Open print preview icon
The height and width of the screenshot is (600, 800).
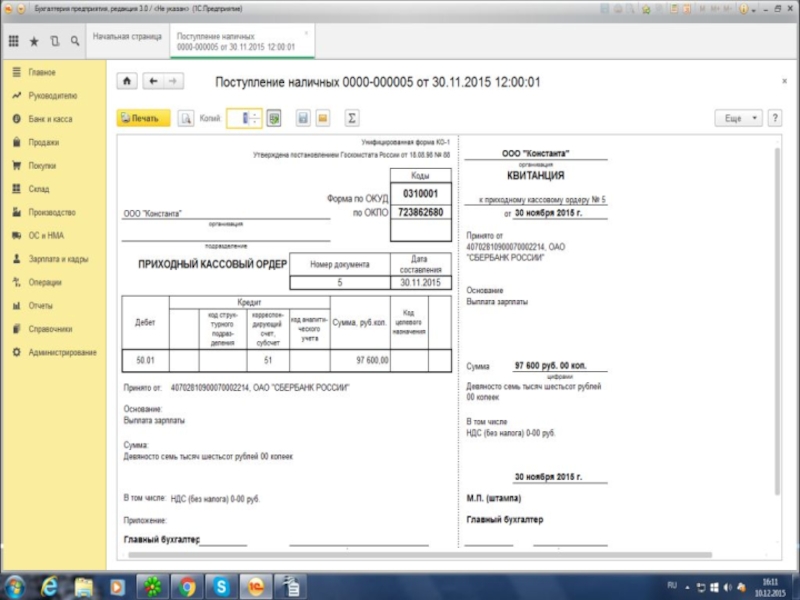[185, 118]
